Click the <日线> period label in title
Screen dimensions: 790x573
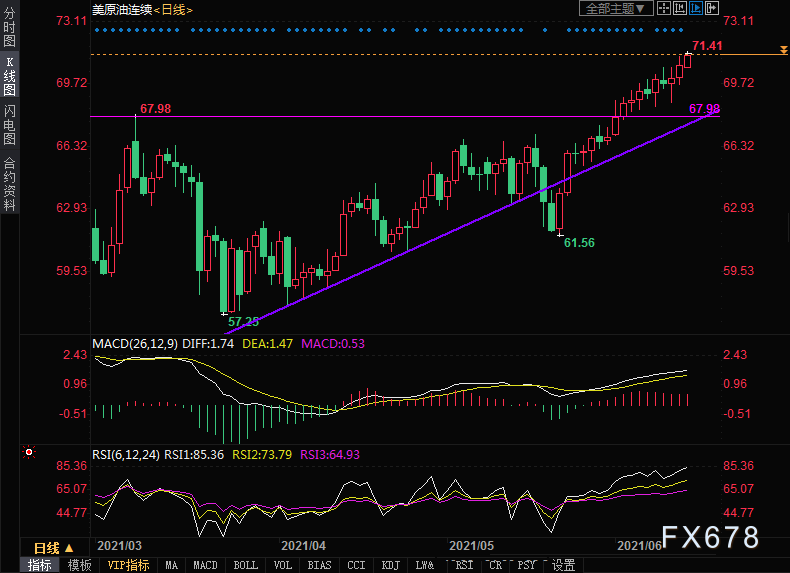point(173,10)
